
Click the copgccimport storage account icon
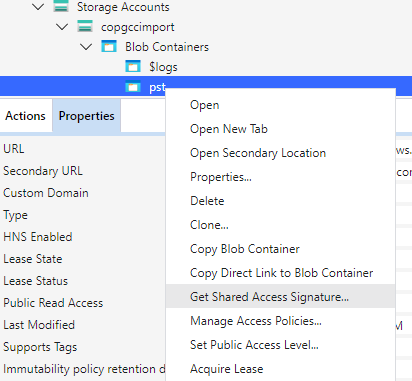(x=85, y=26)
